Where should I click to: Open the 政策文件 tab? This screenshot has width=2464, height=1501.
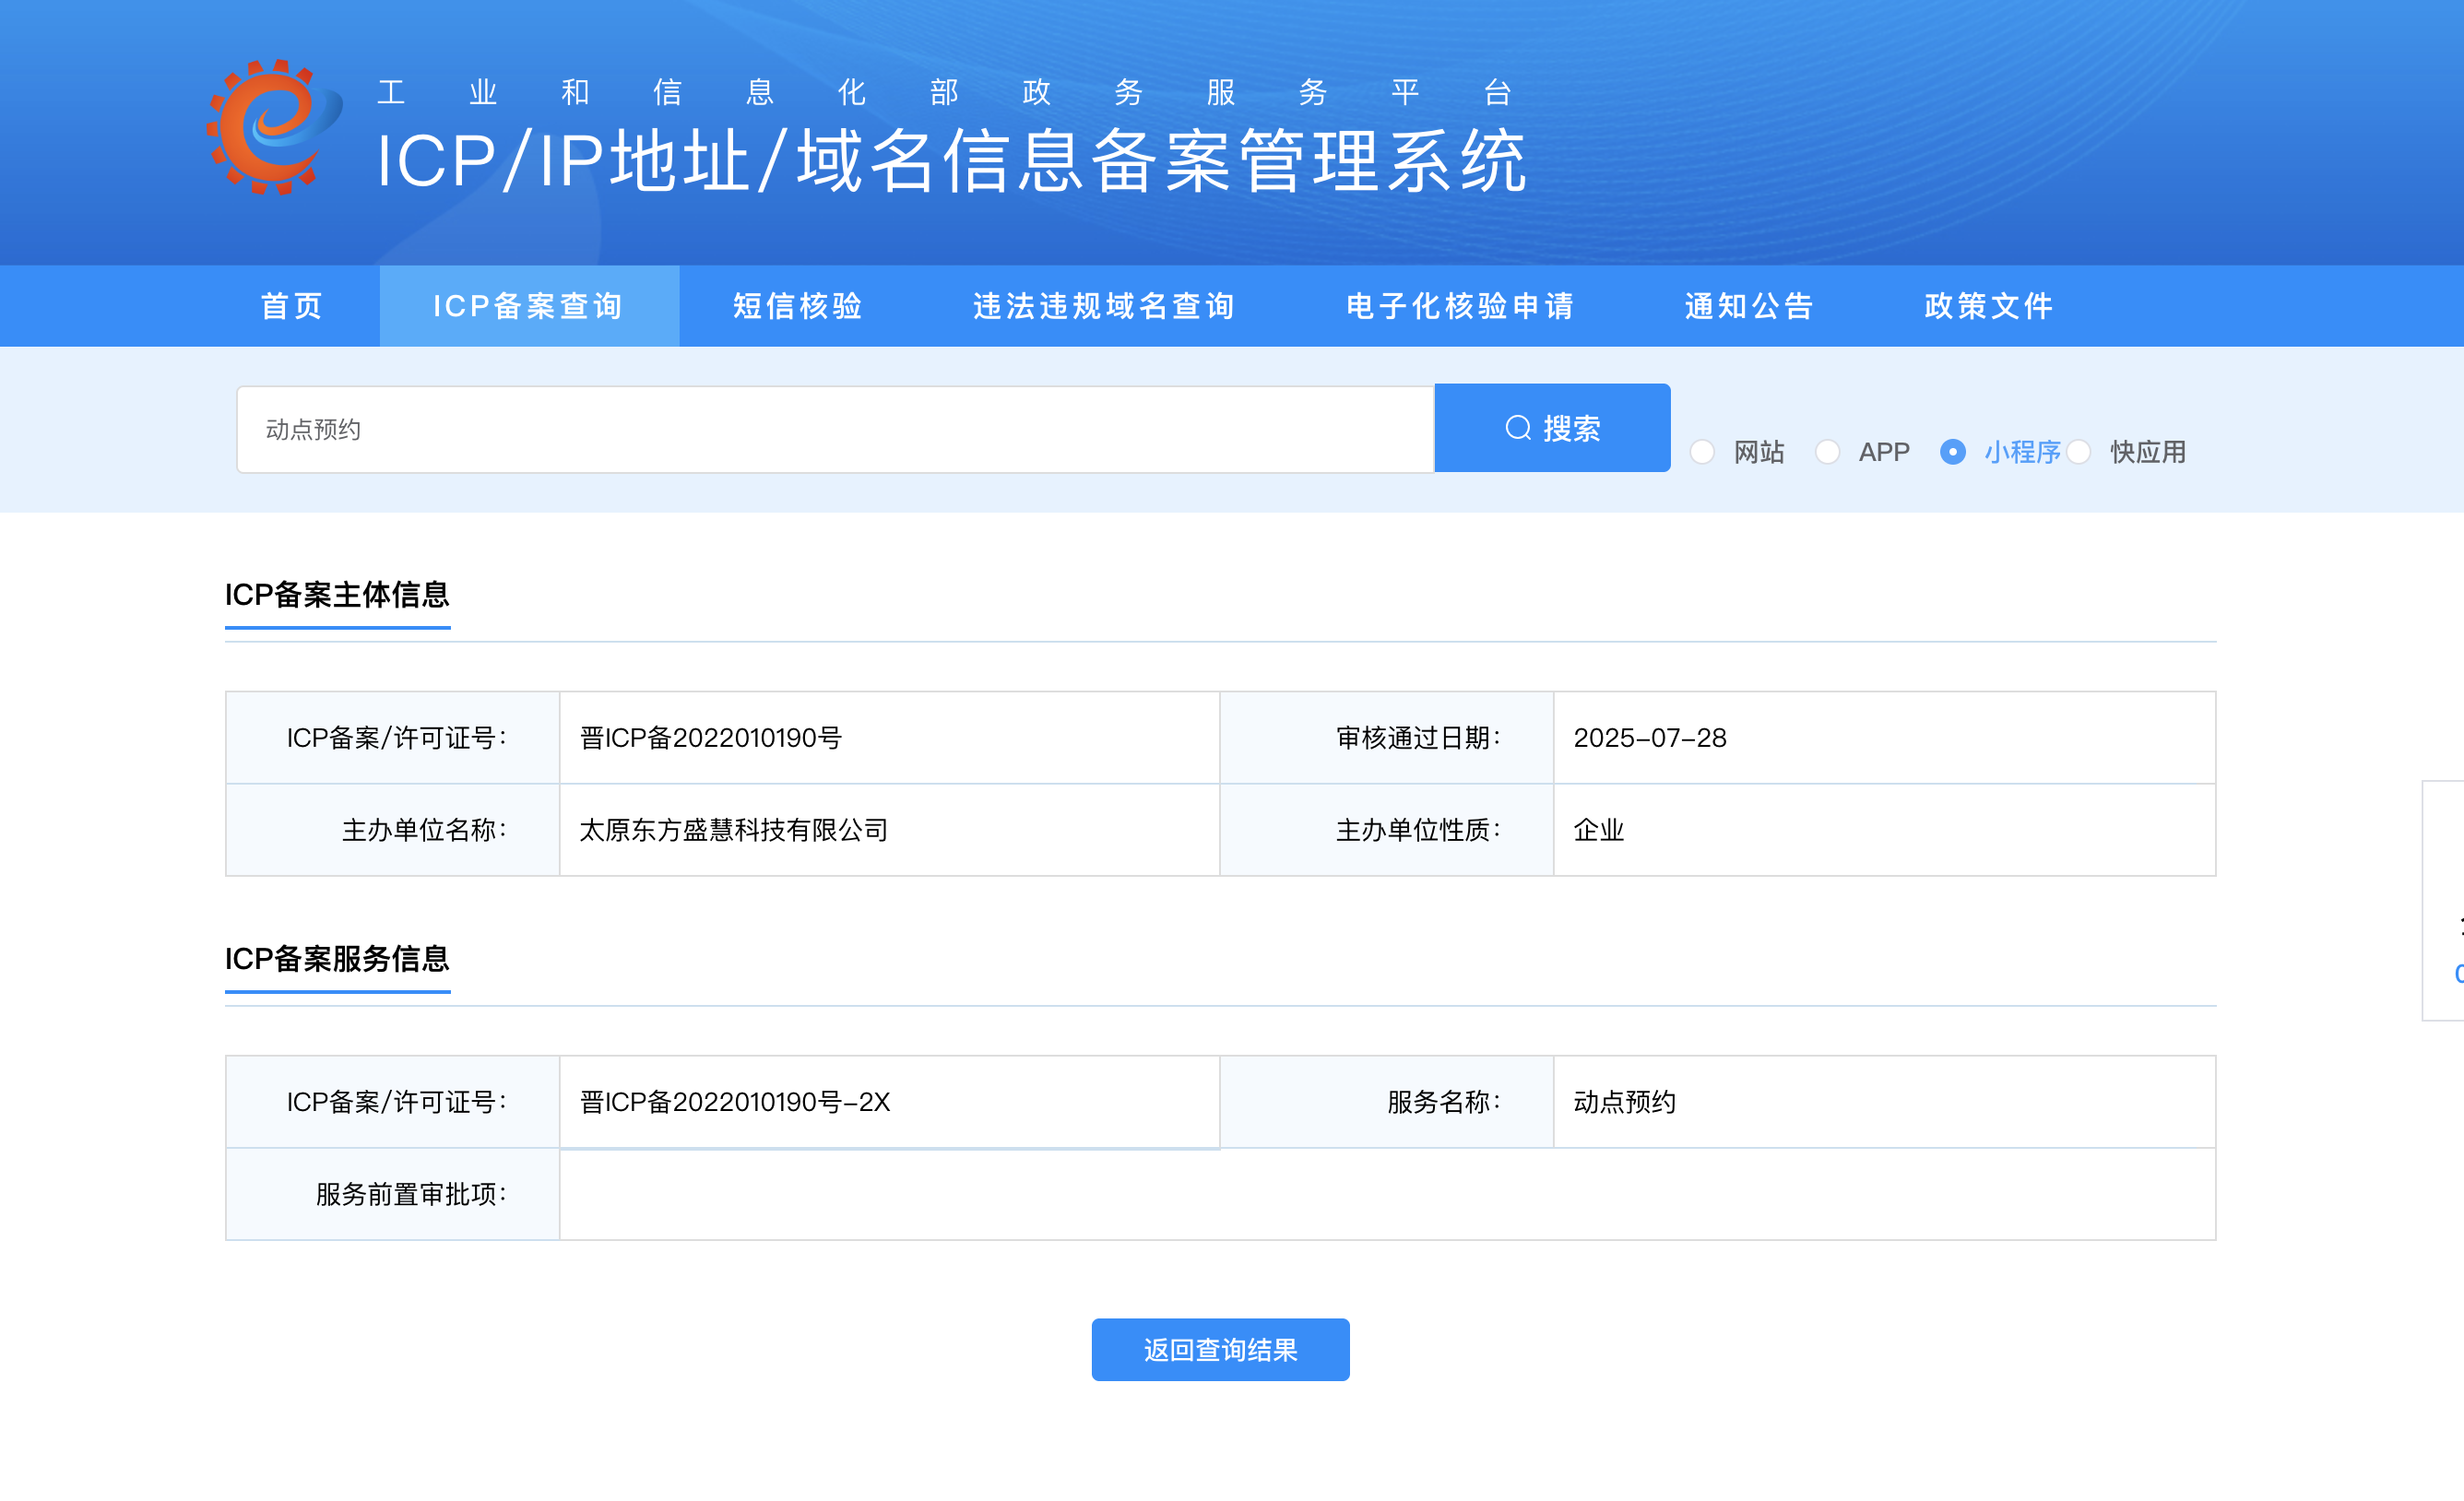point(1989,306)
